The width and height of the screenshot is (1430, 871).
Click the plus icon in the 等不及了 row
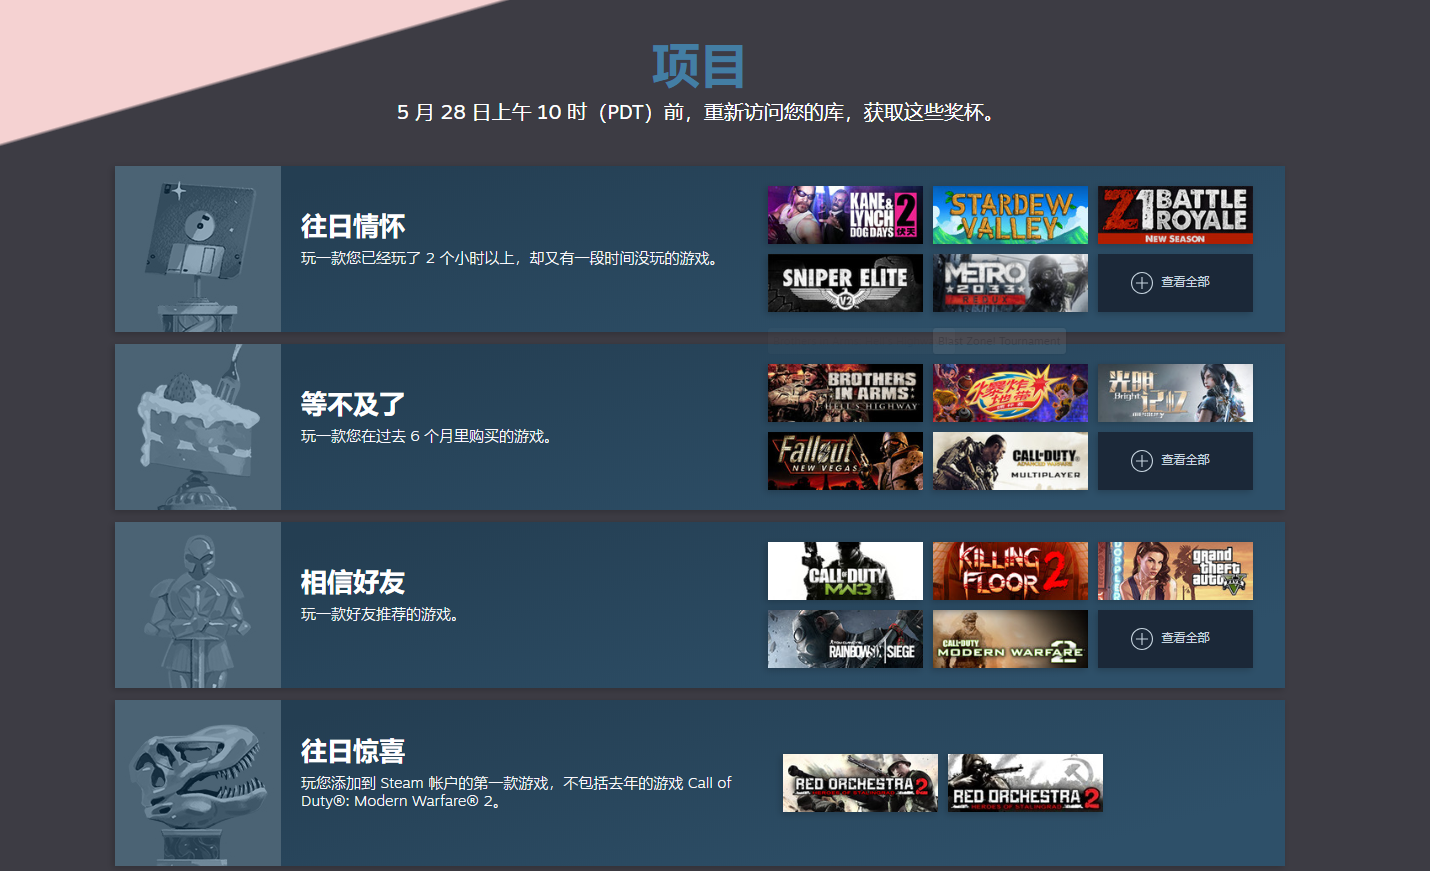(1142, 461)
